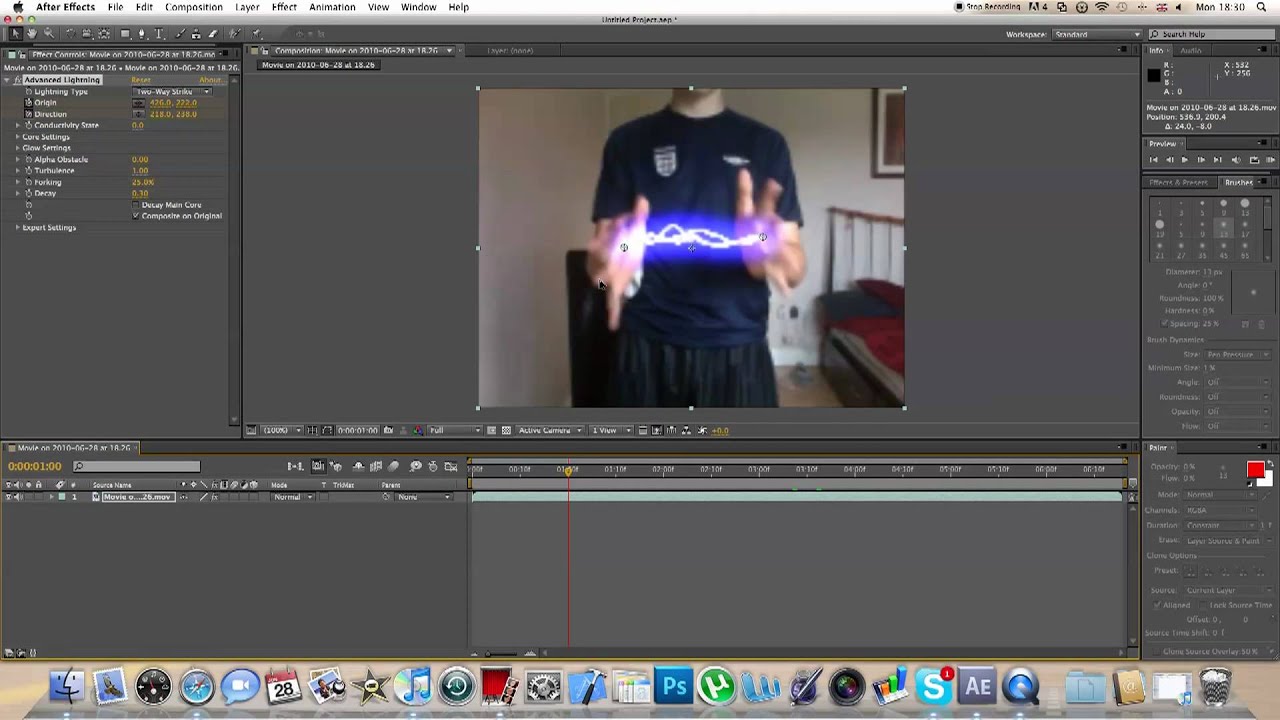The width and height of the screenshot is (1280, 720).
Task: Select the Puppet Pin tool
Action: (x=257, y=34)
